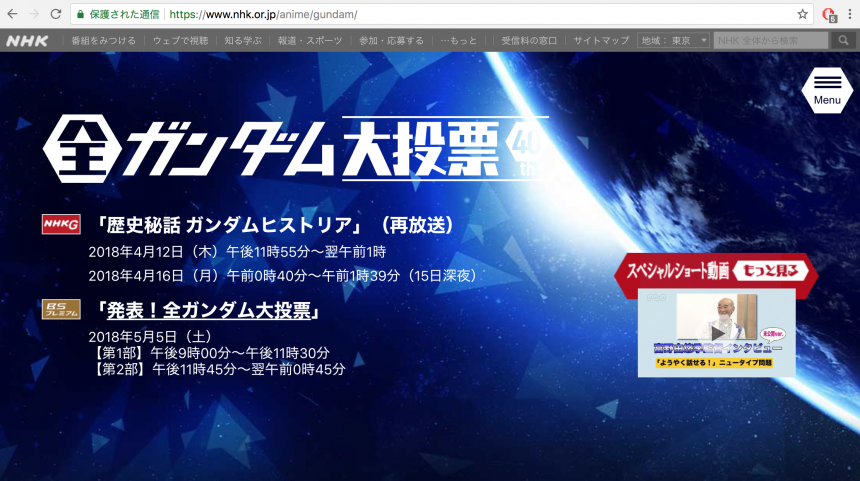Open the 報道・スポーツ menu

(x=310, y=41)
